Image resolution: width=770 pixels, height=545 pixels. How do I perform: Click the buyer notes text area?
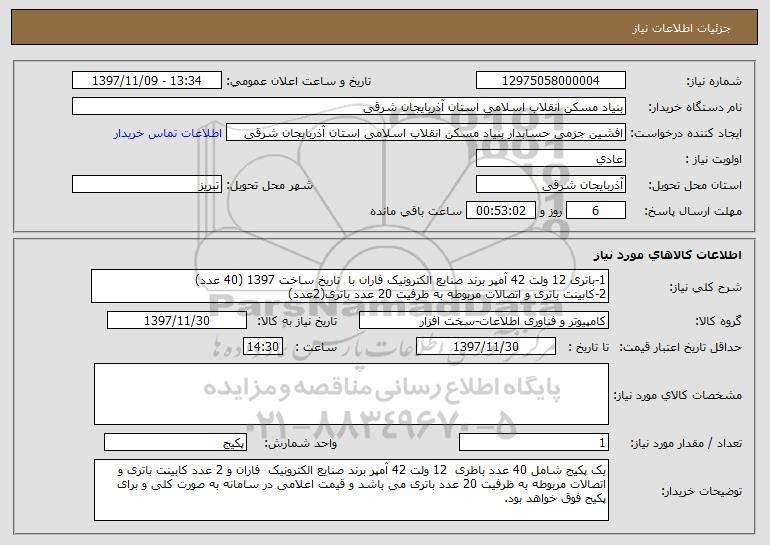point(351,490)
